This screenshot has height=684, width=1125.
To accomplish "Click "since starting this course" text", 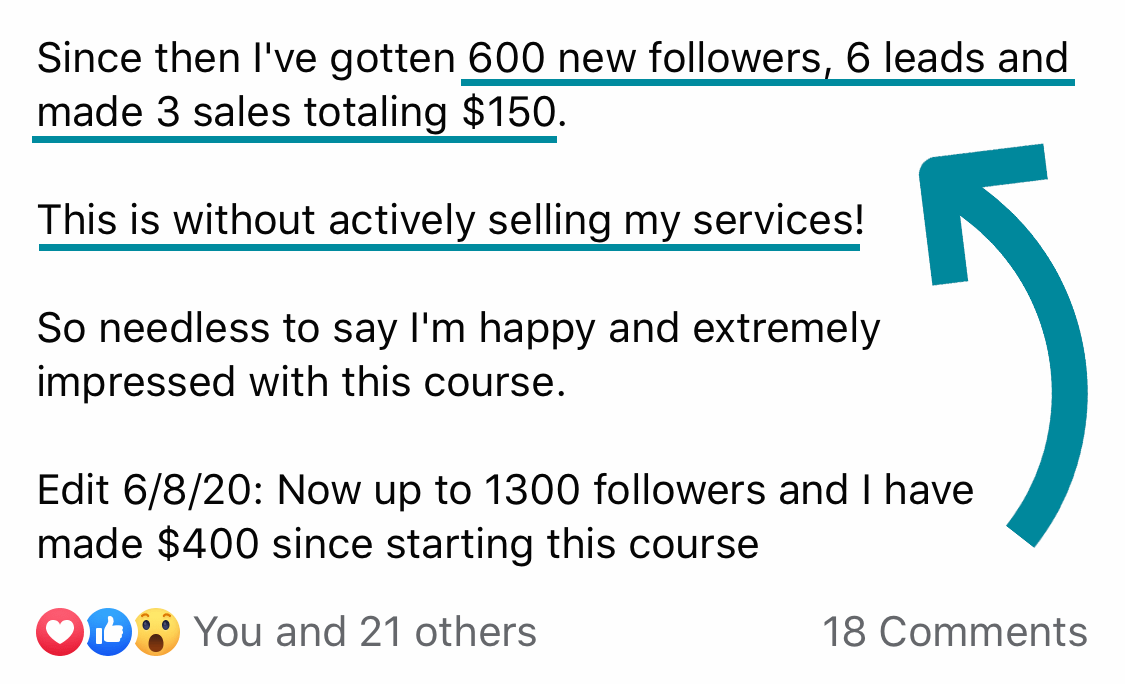I will [x=515, y=545].
